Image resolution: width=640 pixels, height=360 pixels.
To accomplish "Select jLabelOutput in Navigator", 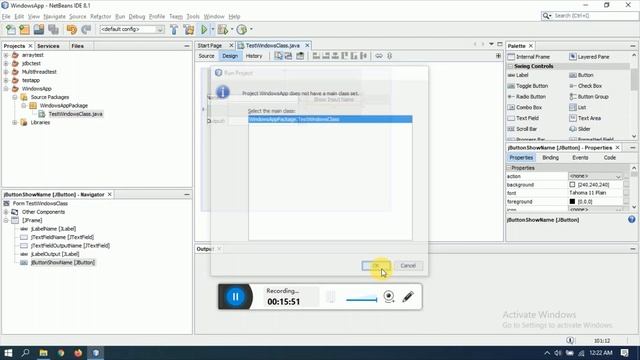I will click(x=55, y=254).
